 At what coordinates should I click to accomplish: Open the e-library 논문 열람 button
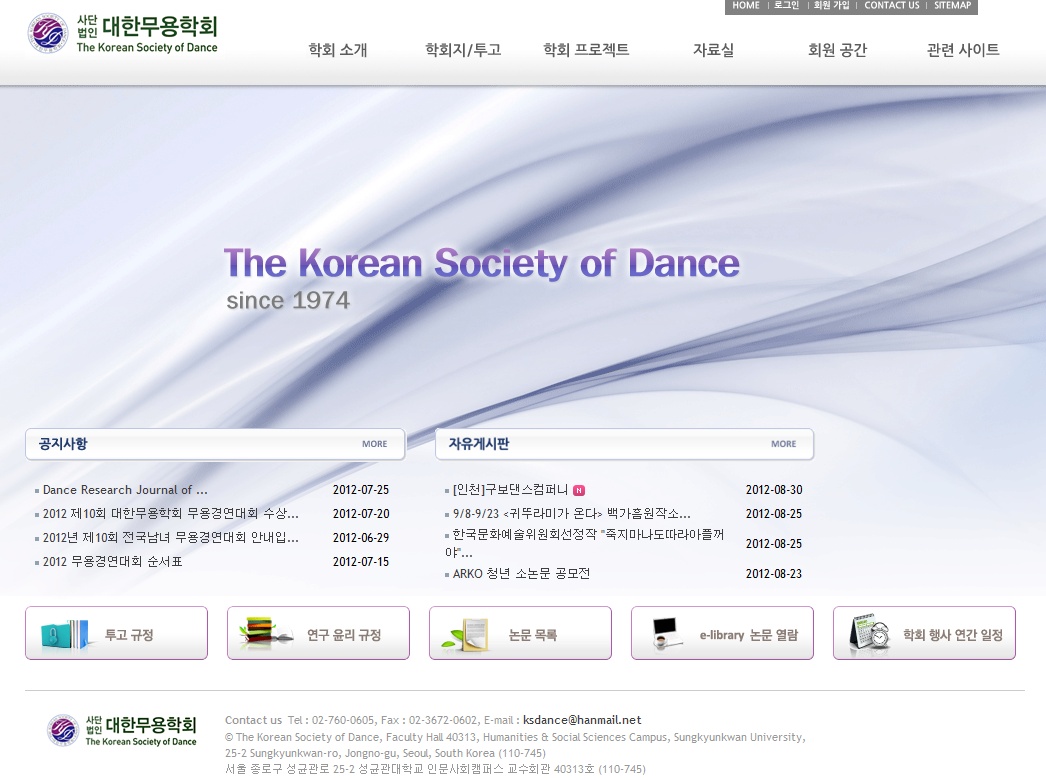[722, 633]
